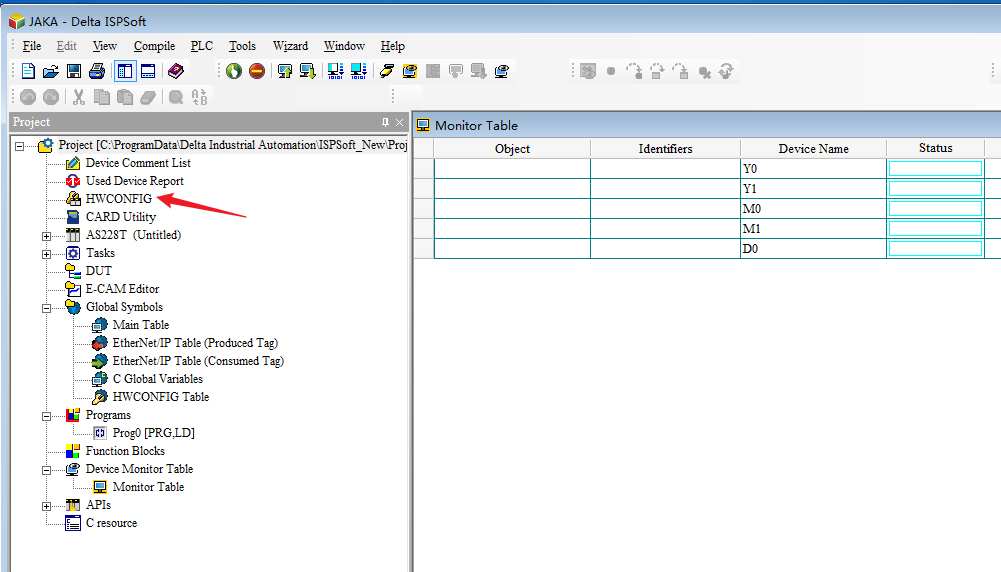This screenshot has width=1001, height=572.
Task: Click the red stop icon in toolbar
Action: 257,71
